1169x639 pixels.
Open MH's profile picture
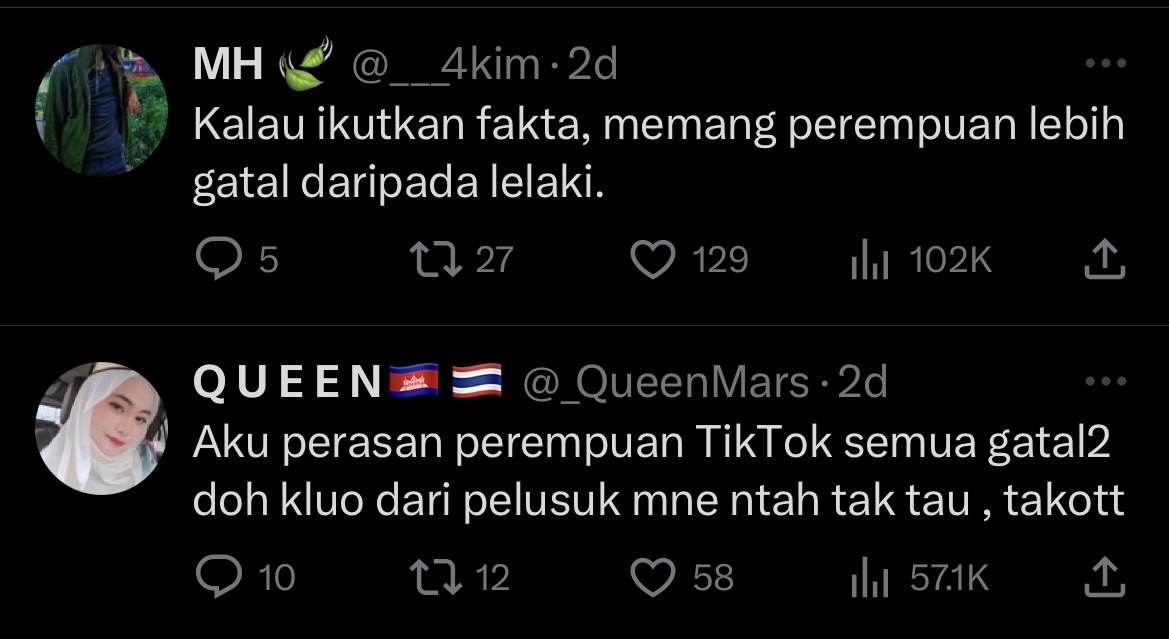point(101,110)
